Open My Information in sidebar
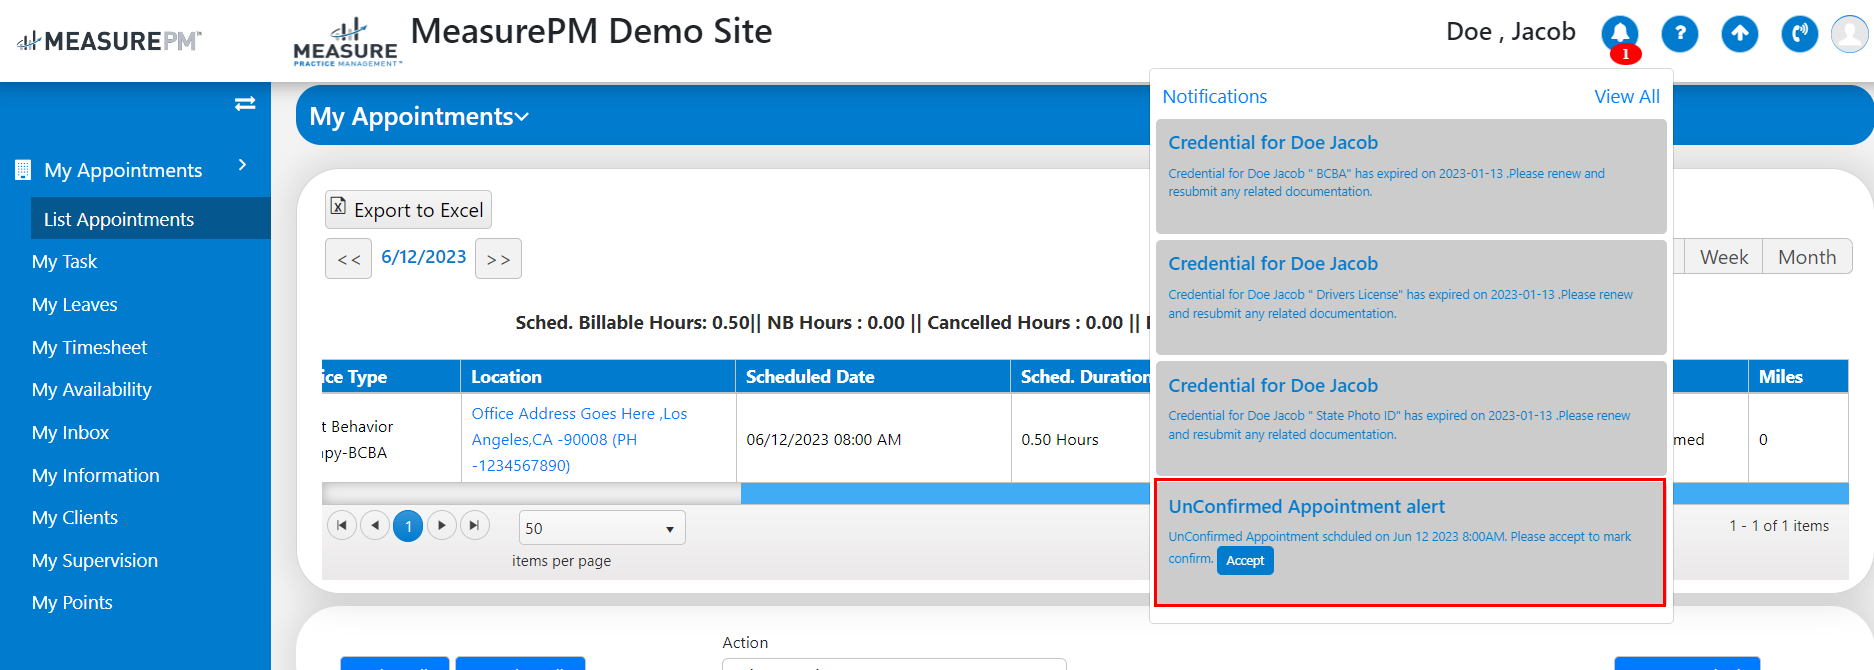Image resolution: width=1874 pixels, height=670 pixels. point(95,475)
